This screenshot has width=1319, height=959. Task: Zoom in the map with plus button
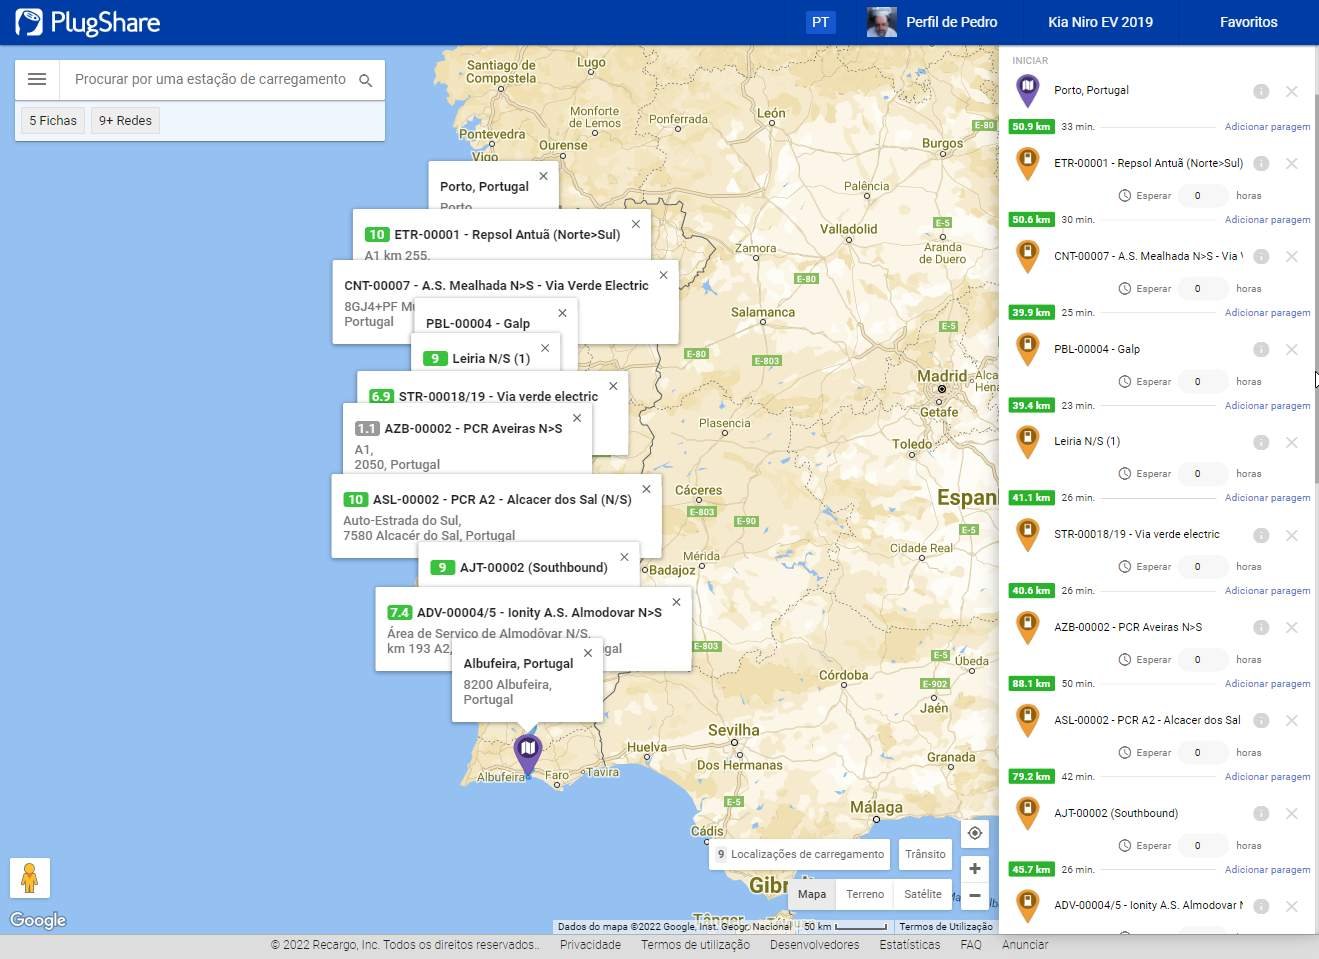click(x=975, y=869)
